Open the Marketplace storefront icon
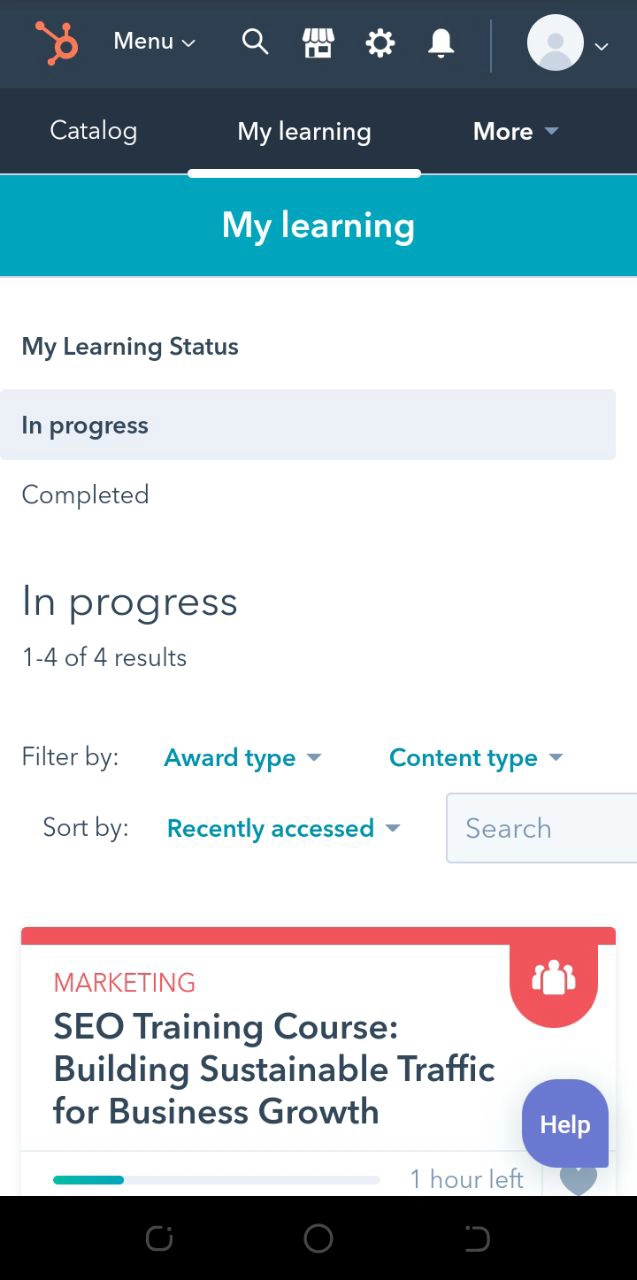The width and height of the screenshot is (637, 1280). click(x=318, y=43)
